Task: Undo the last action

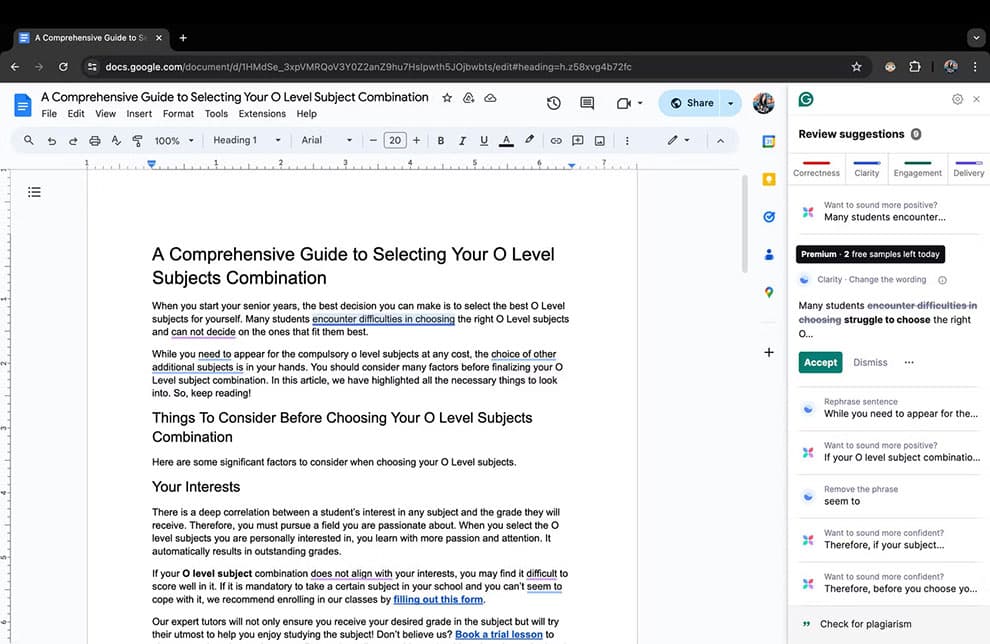Action: click(52, 141)
